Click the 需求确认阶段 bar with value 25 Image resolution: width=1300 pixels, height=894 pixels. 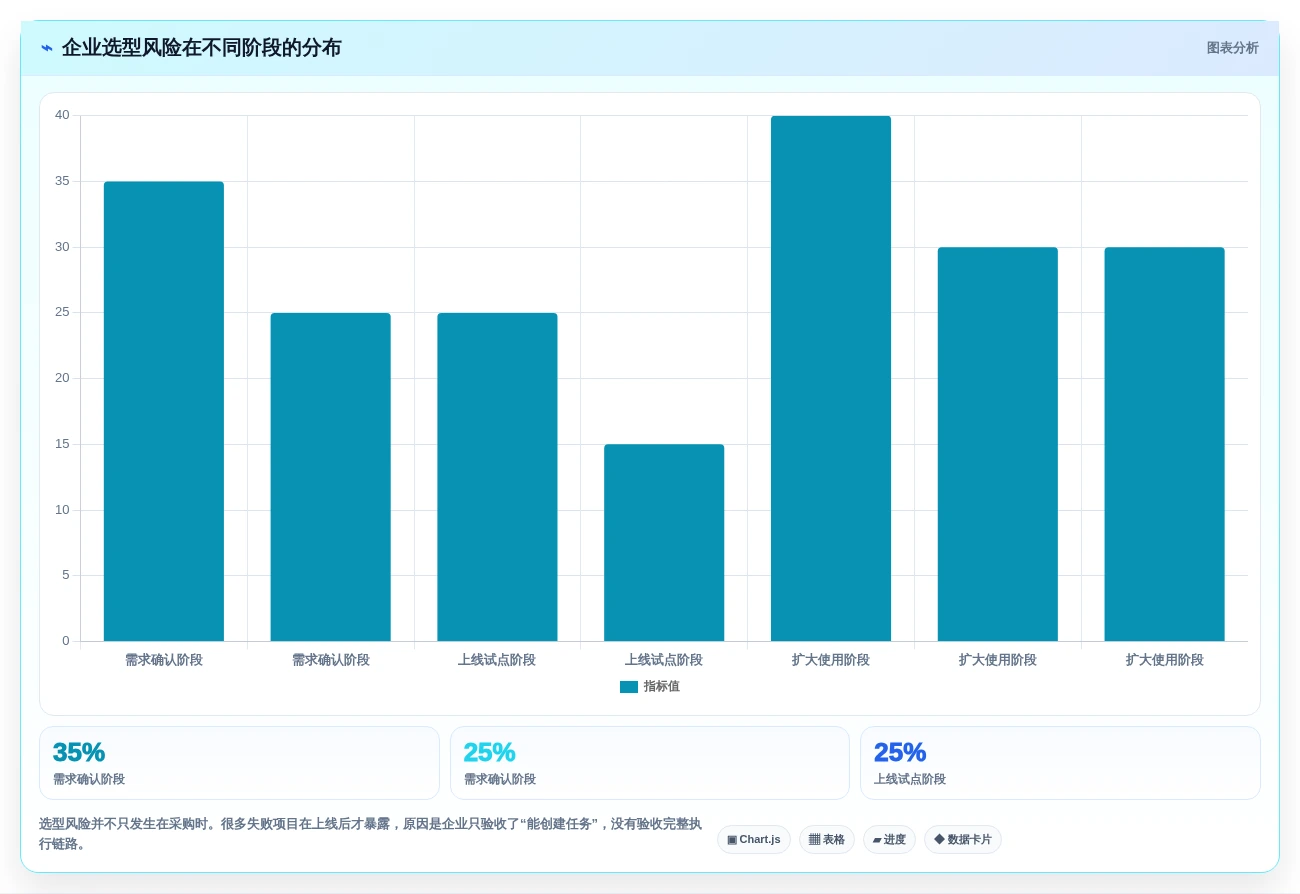pos(331,477)
